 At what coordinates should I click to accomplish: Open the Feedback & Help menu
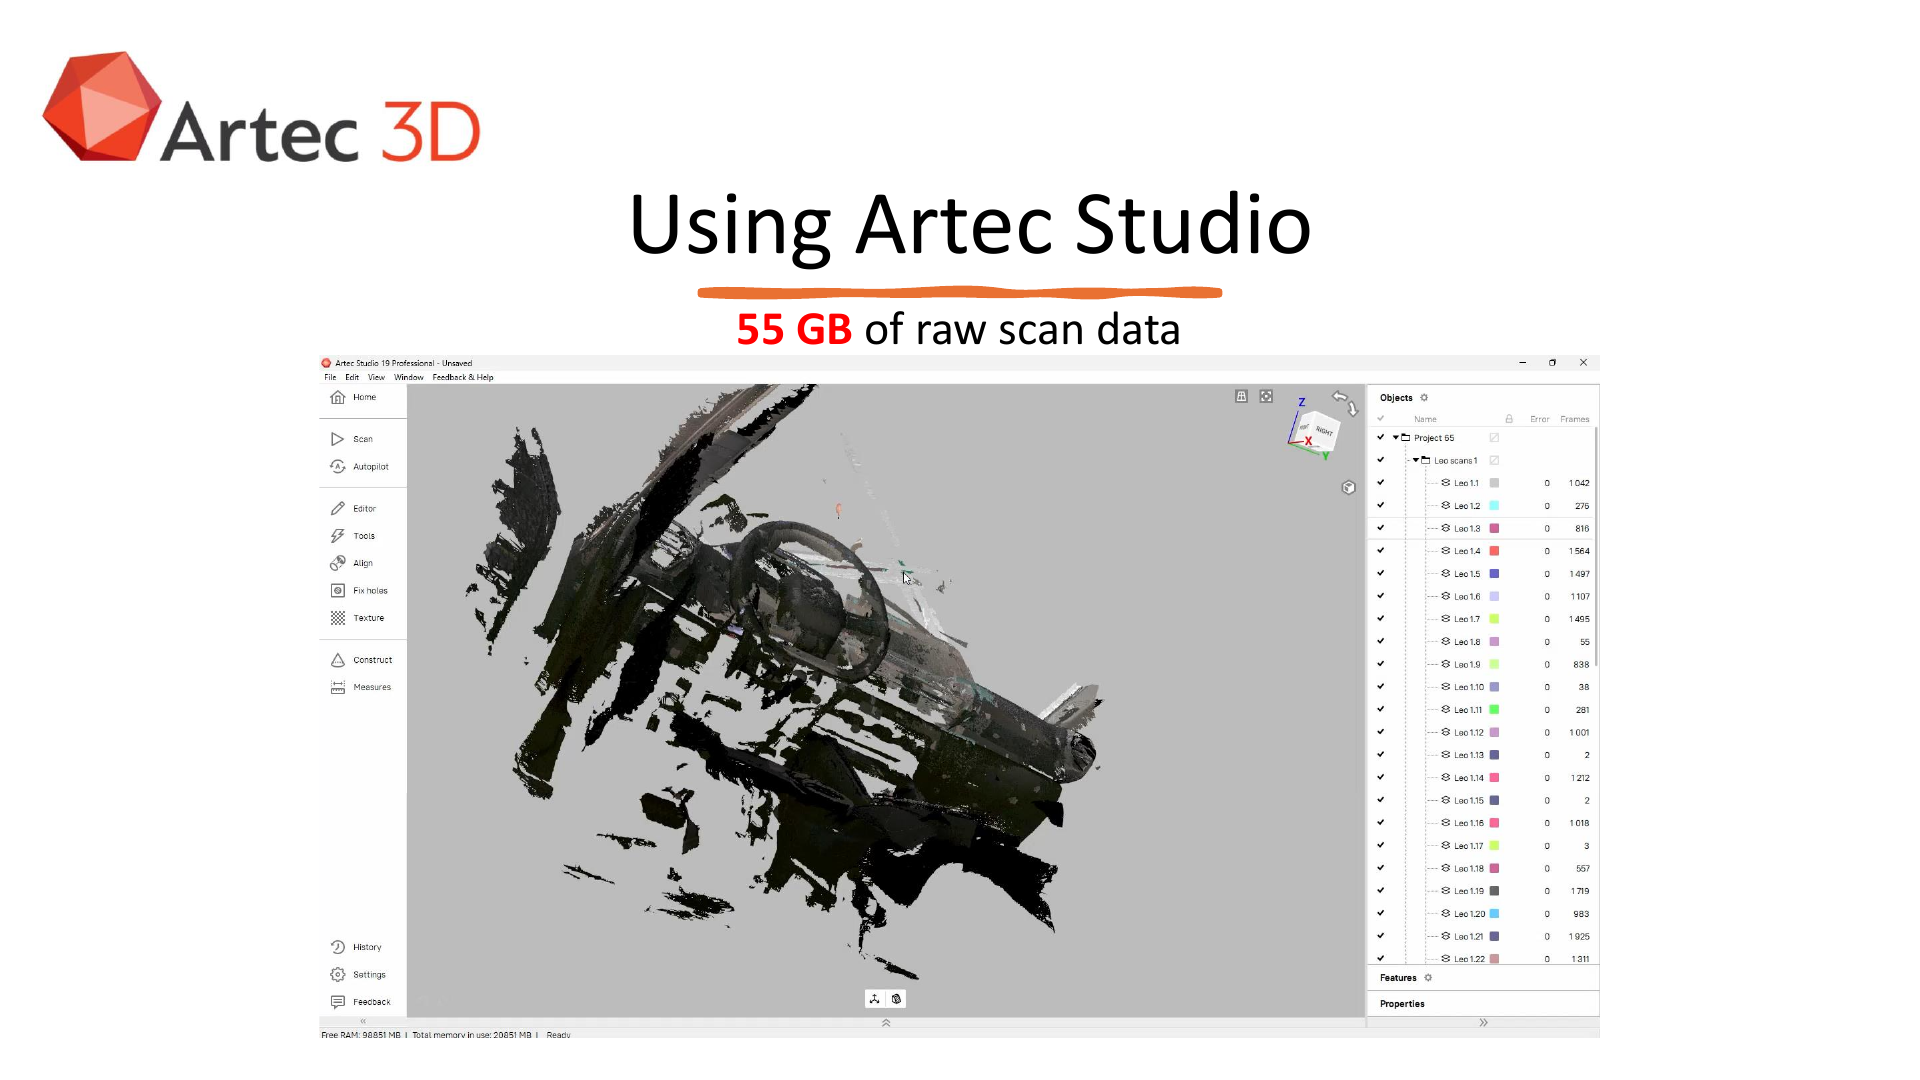(463, 377)
